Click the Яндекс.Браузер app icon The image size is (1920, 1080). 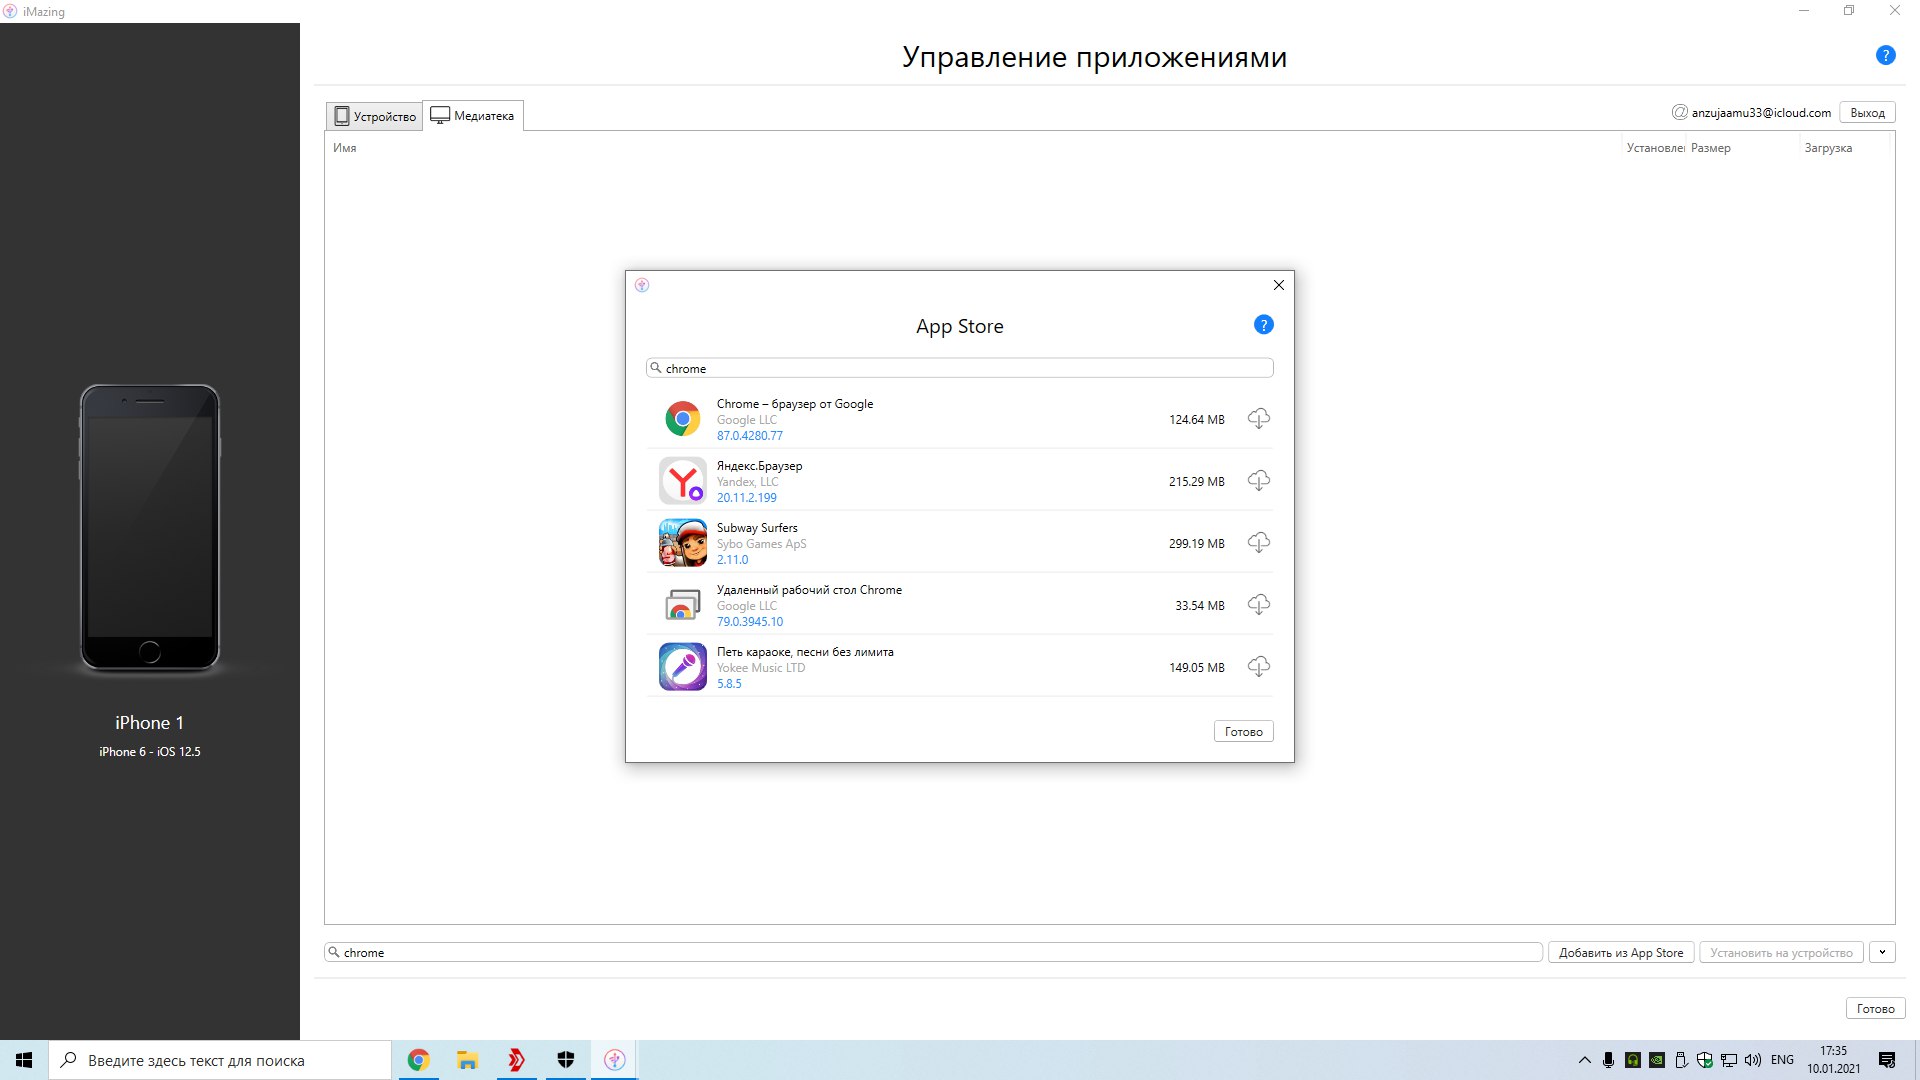683,481
